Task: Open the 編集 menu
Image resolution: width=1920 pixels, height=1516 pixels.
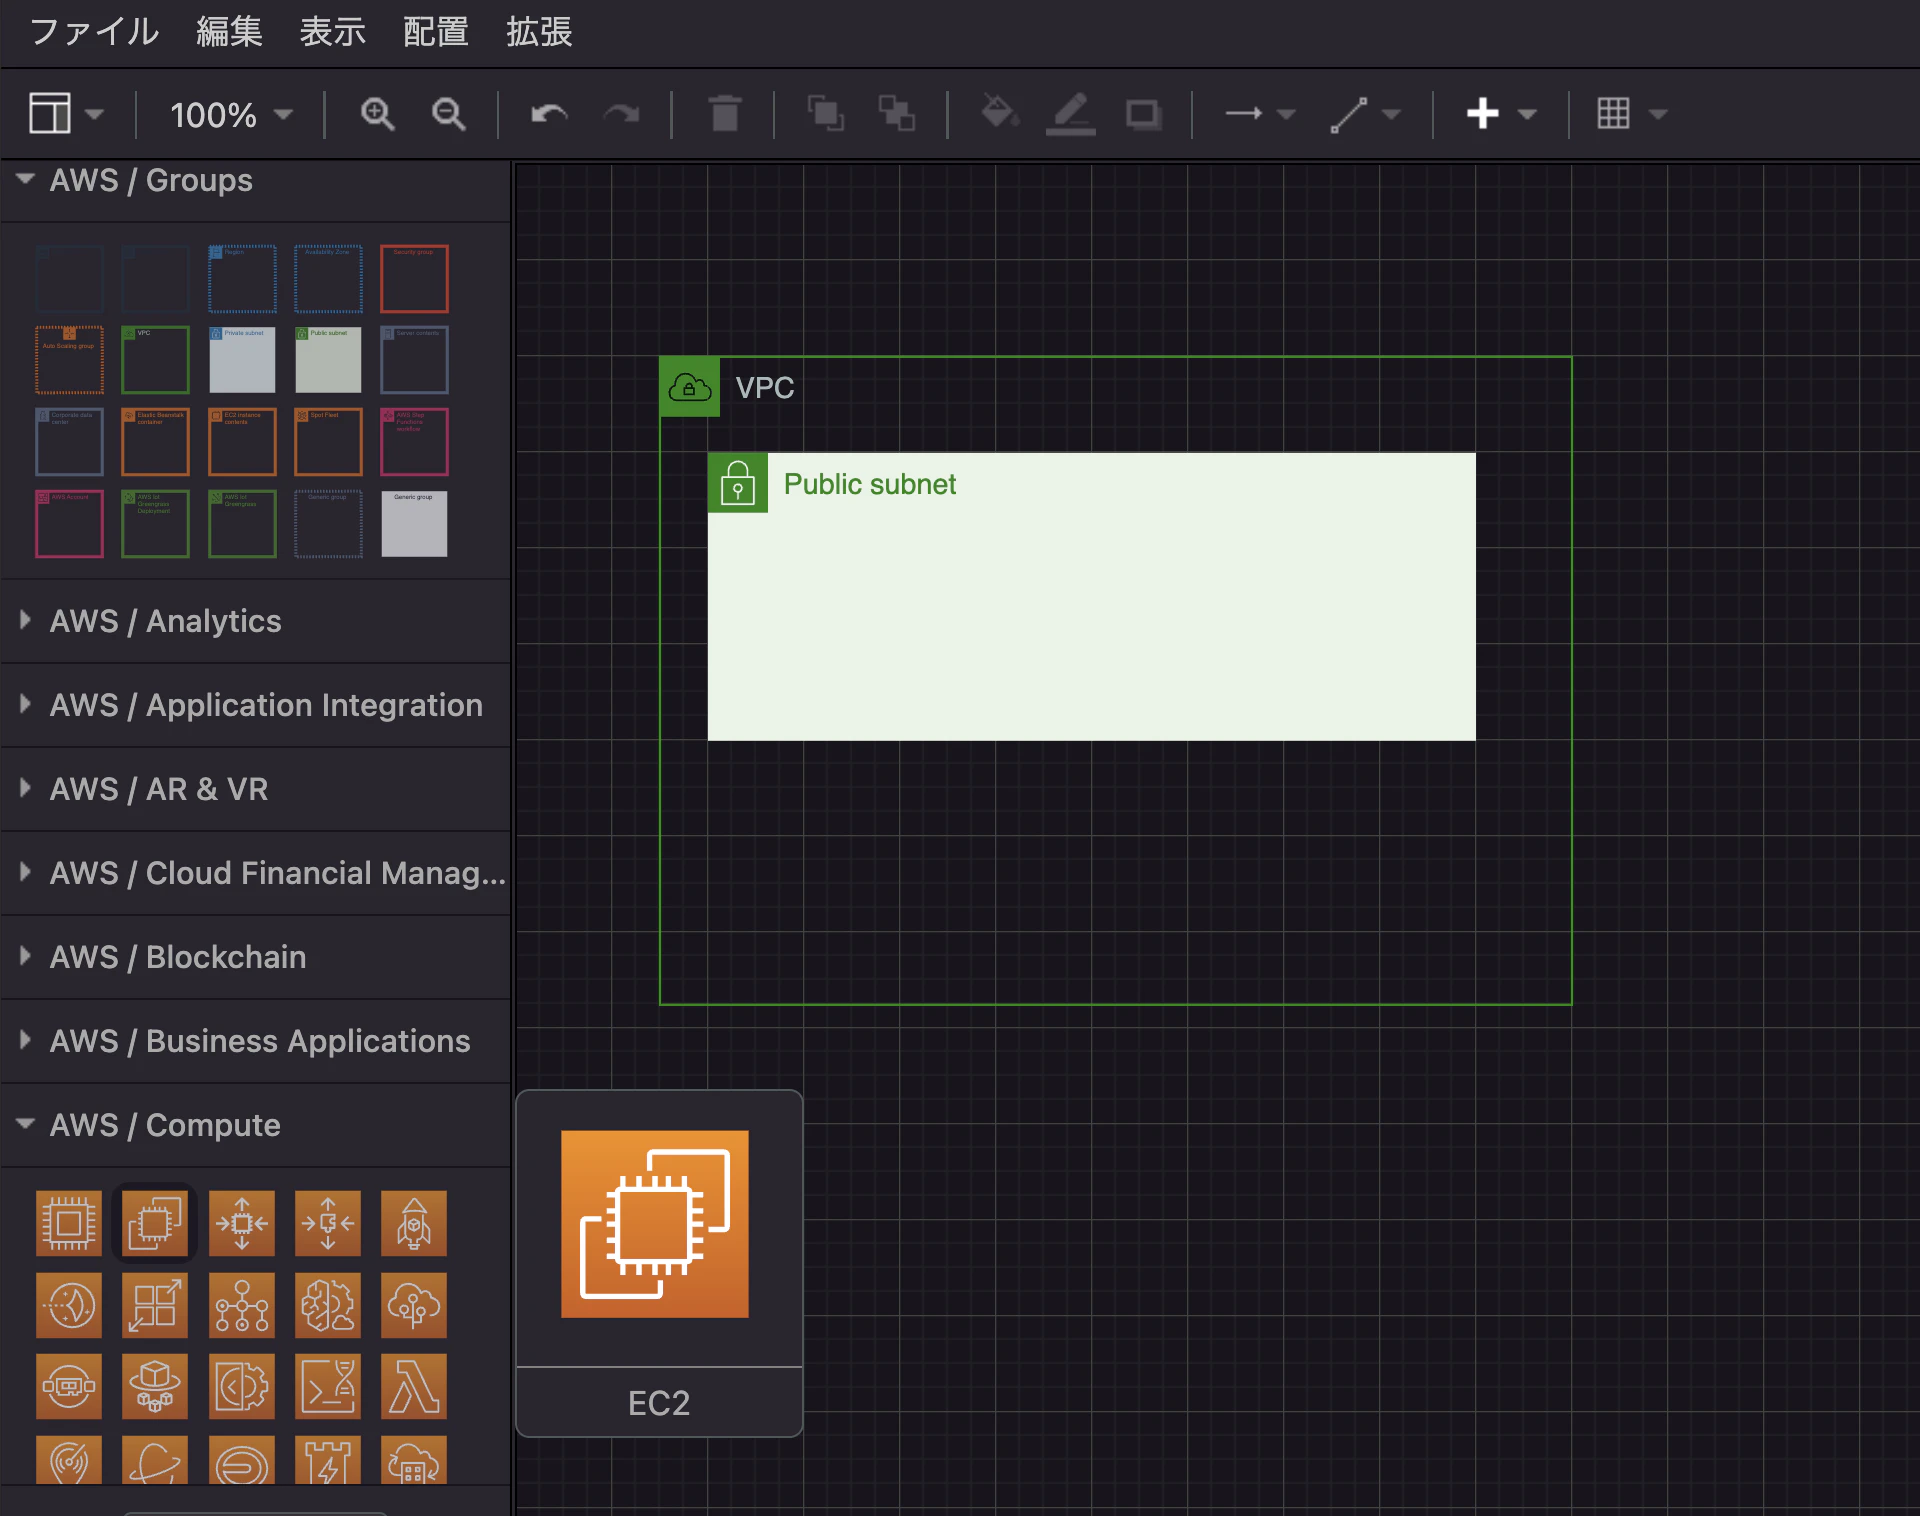Action: pyautogui.click(x=229, y=32)
